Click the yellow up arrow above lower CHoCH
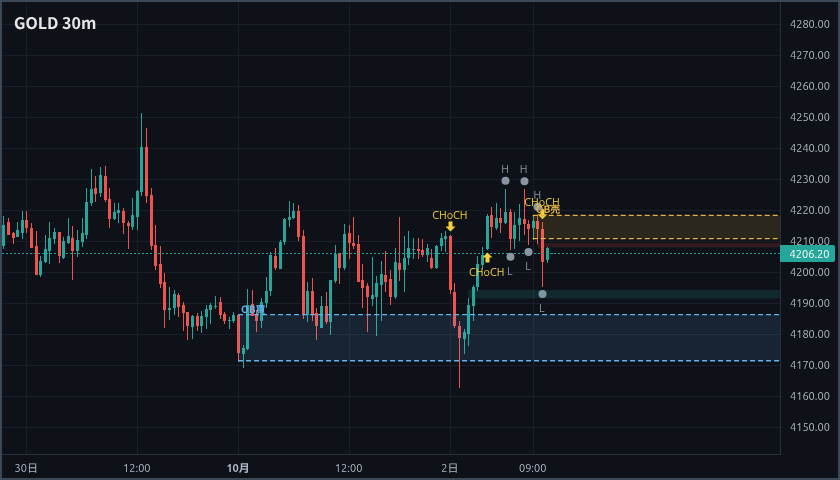The width and height of the screenshot is (840, 480). (487, 258)
